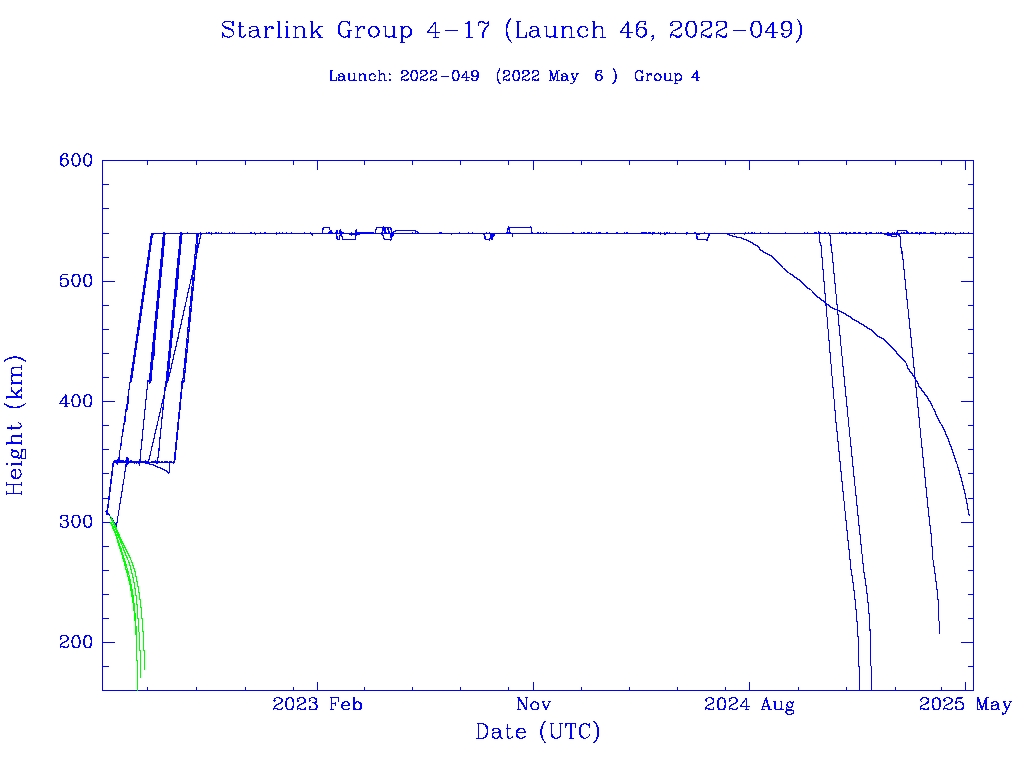This screenshot has height=768, width=1024.
Task: Click the "2023 Feb" date label
Action: coord(317,704)
